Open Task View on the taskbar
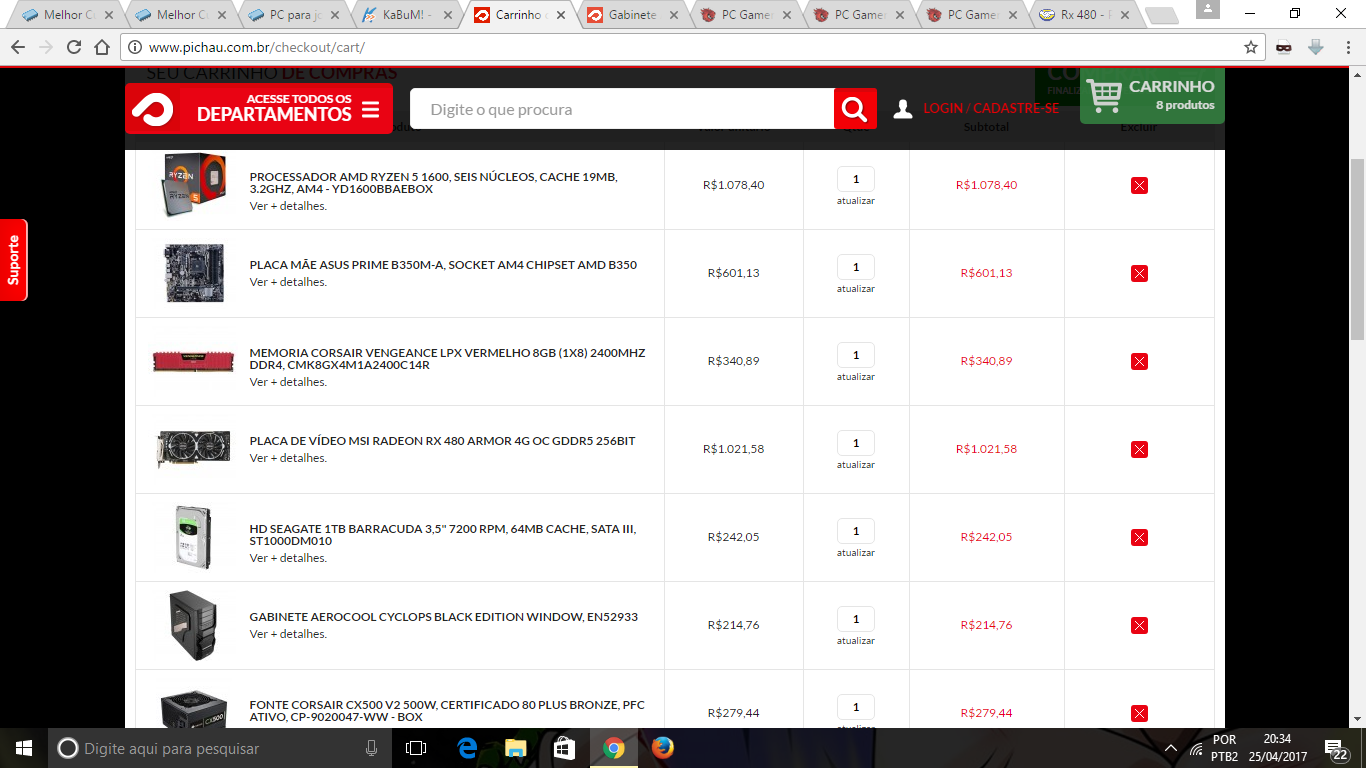The image size is (1366, 768). [416, 748]
